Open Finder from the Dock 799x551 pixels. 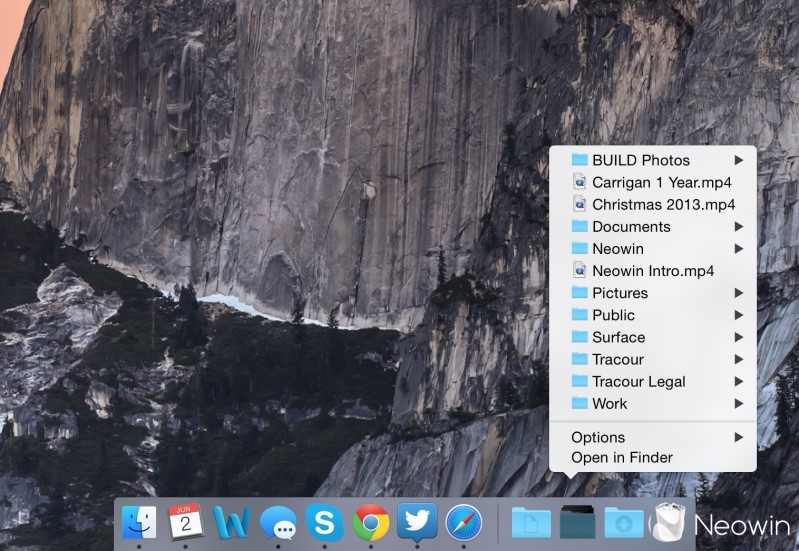pyautogui.click(x=138, y=523)
